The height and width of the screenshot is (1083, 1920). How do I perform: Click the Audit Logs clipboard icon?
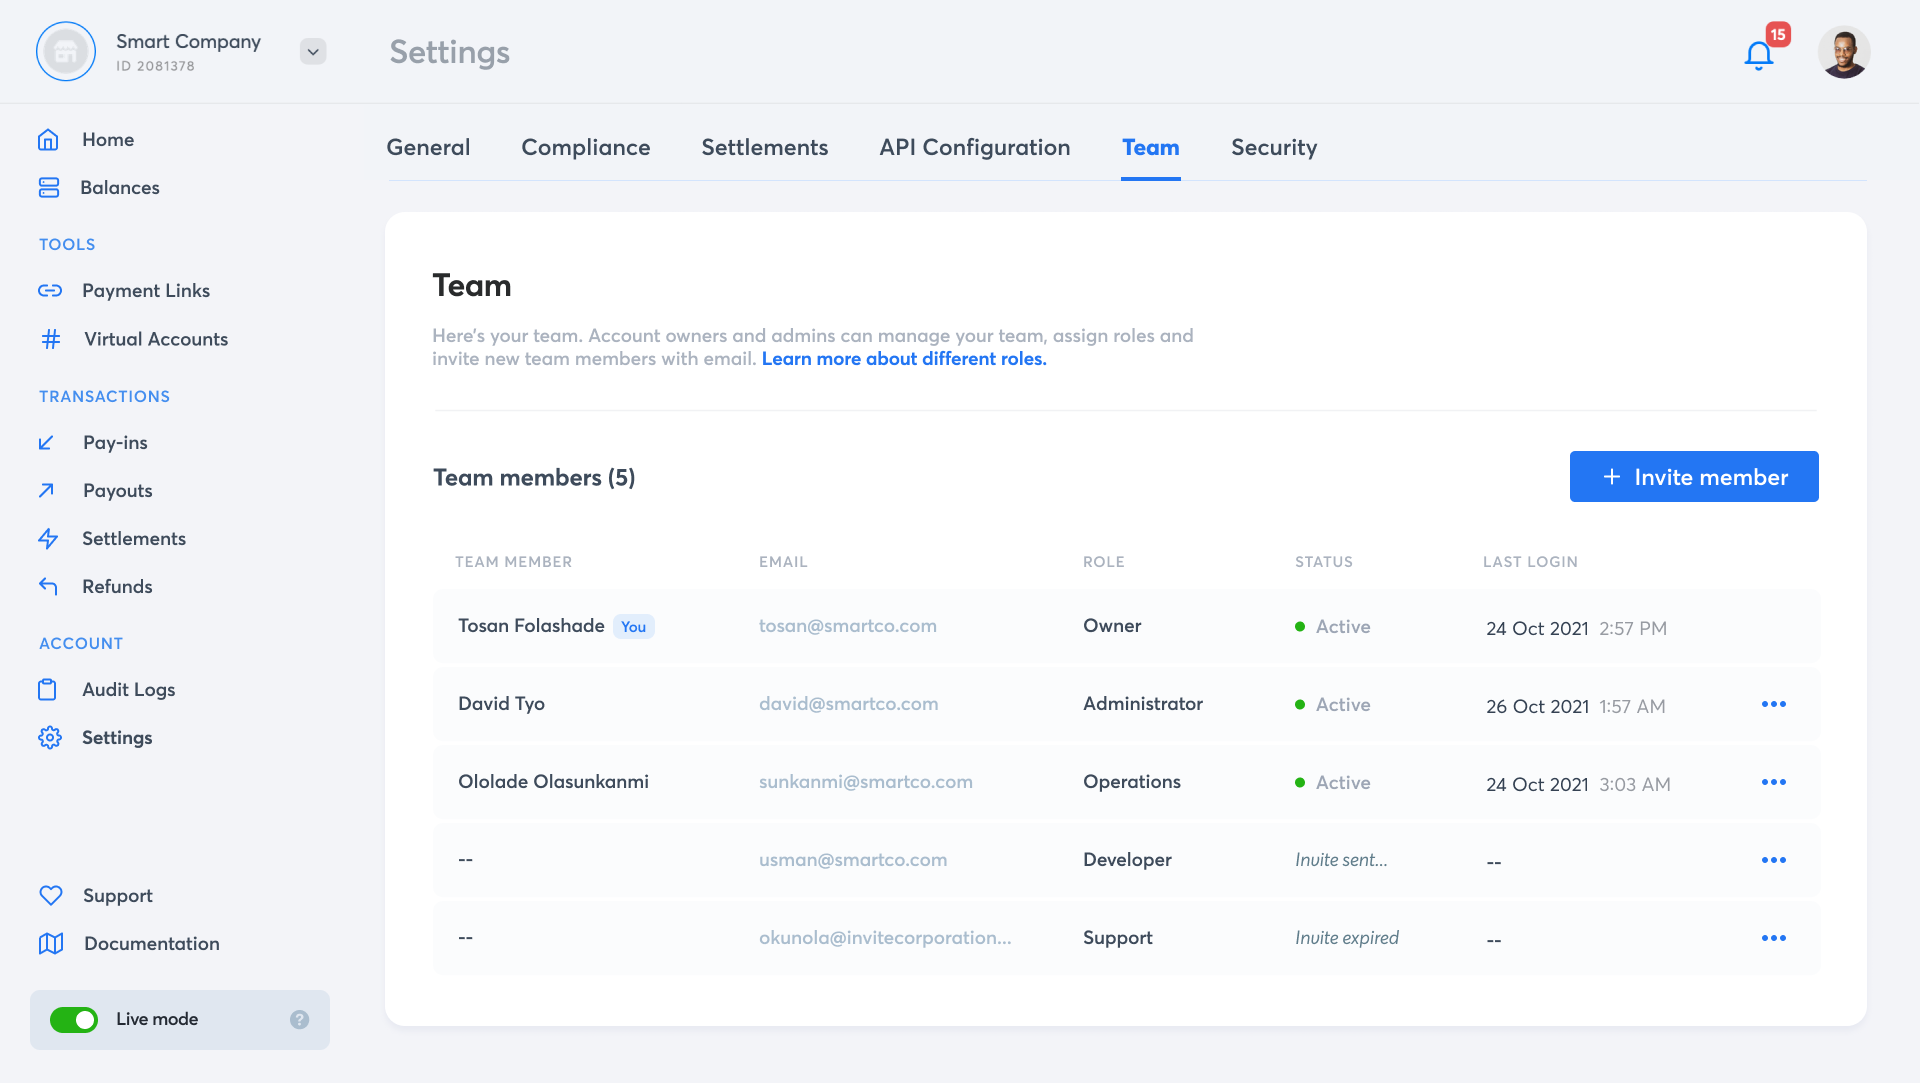pos(47,690)
